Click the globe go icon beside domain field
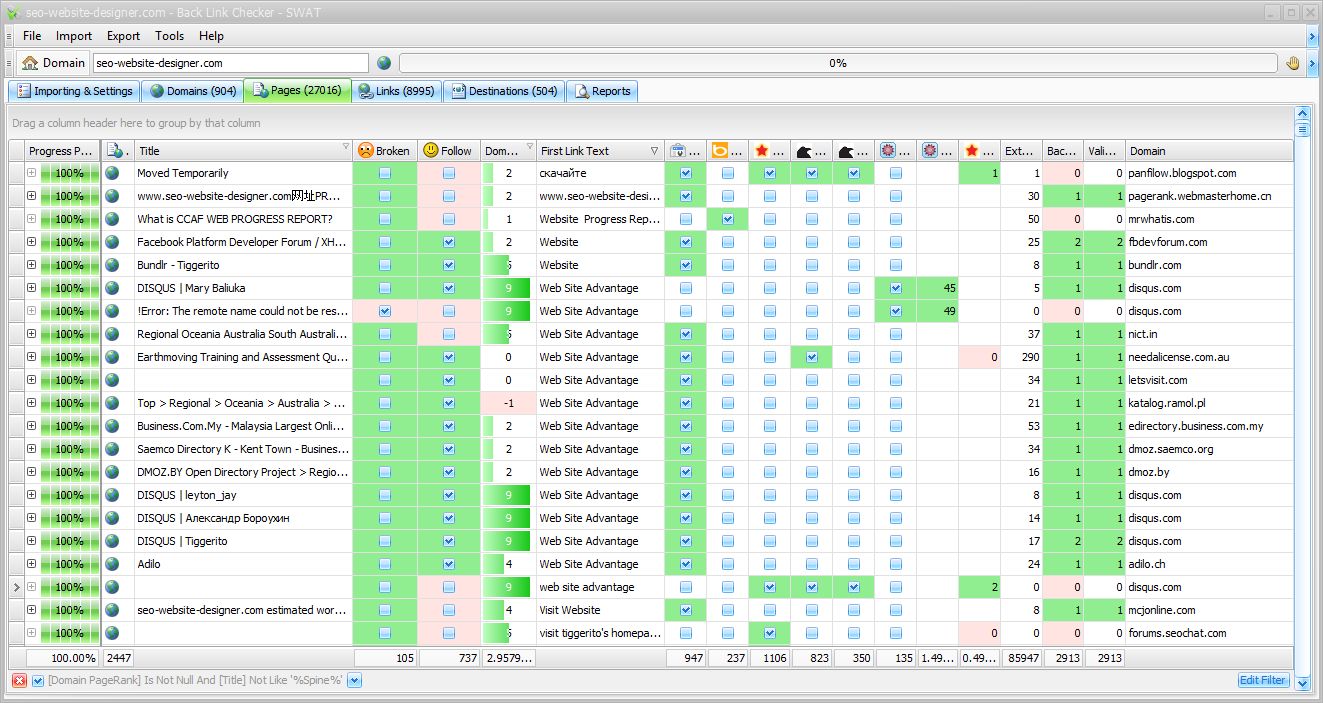 click(384, 63)
